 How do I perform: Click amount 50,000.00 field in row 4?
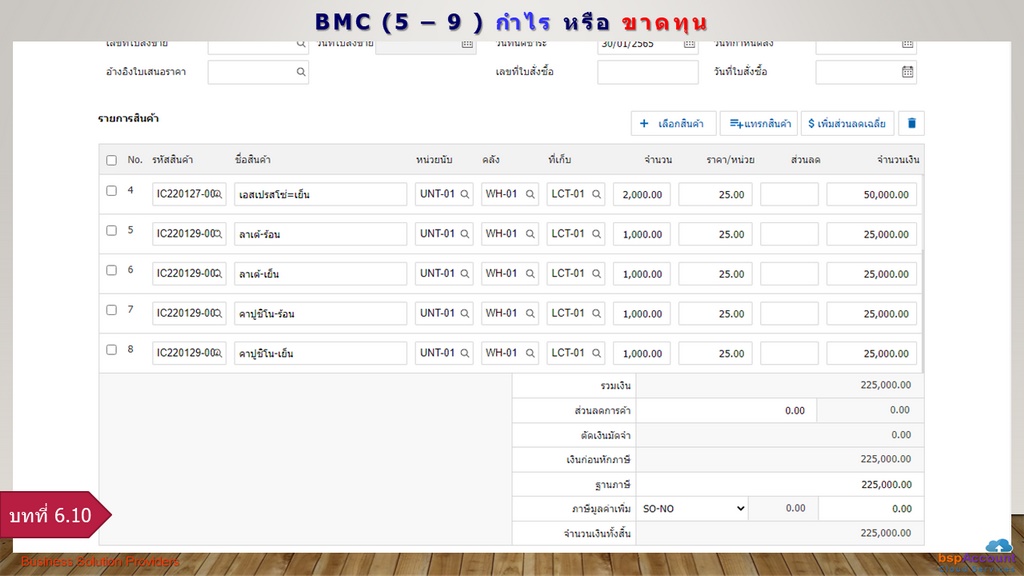coord(871,195)
